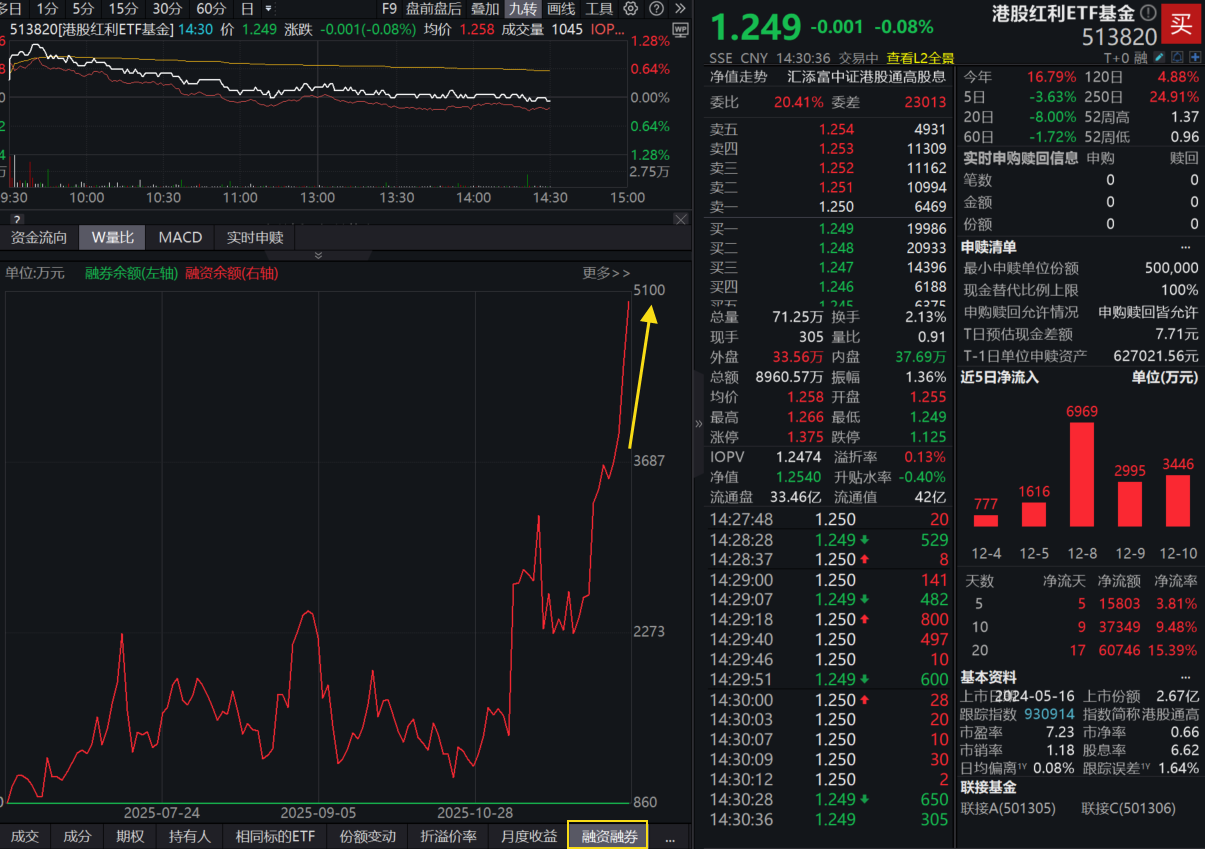Click the pencil edit icon near T+0融
Screen dimensions: 1205x849
point(1159,57)
